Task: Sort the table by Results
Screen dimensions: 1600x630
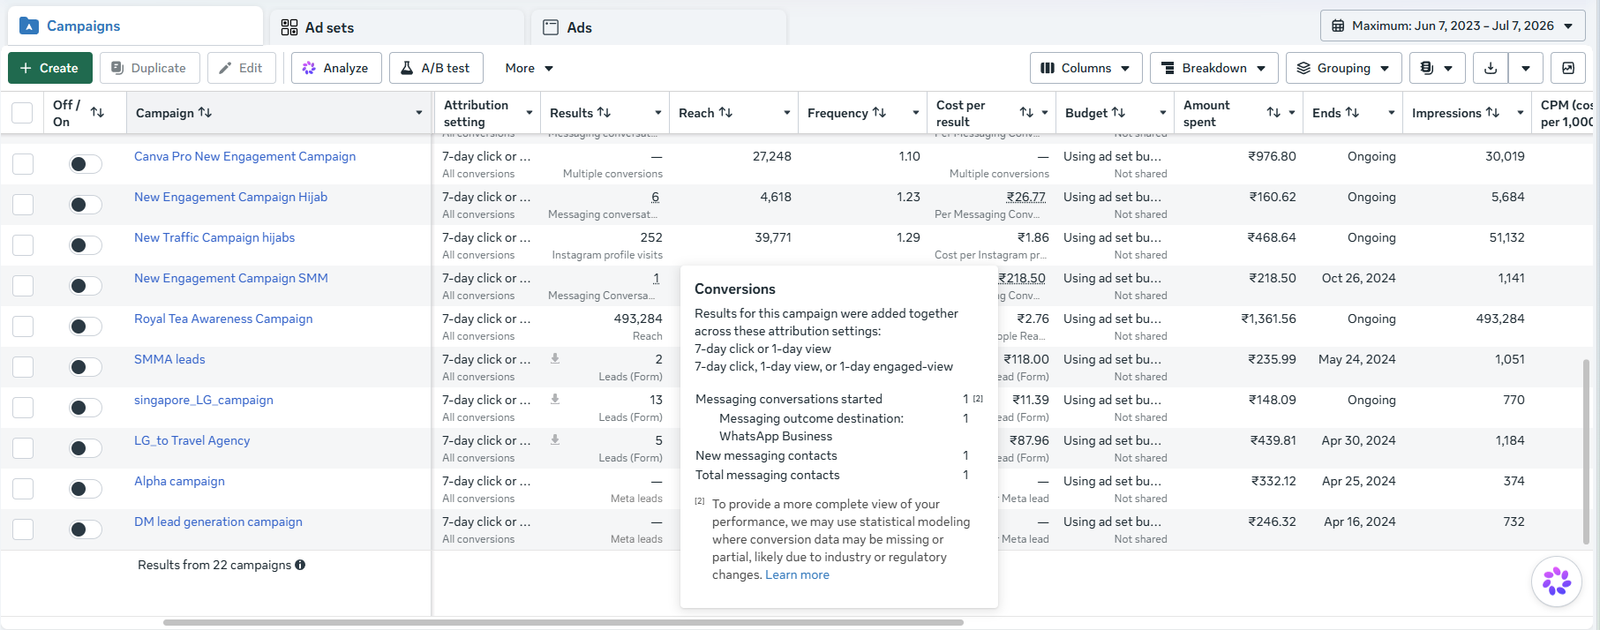Action: [x=604, y=113]
